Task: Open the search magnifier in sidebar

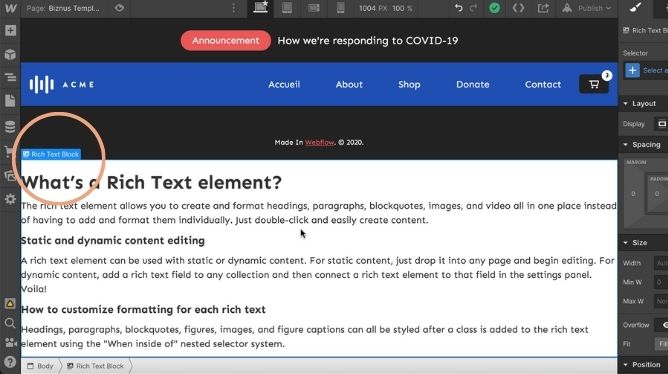Action: [10, 323]
